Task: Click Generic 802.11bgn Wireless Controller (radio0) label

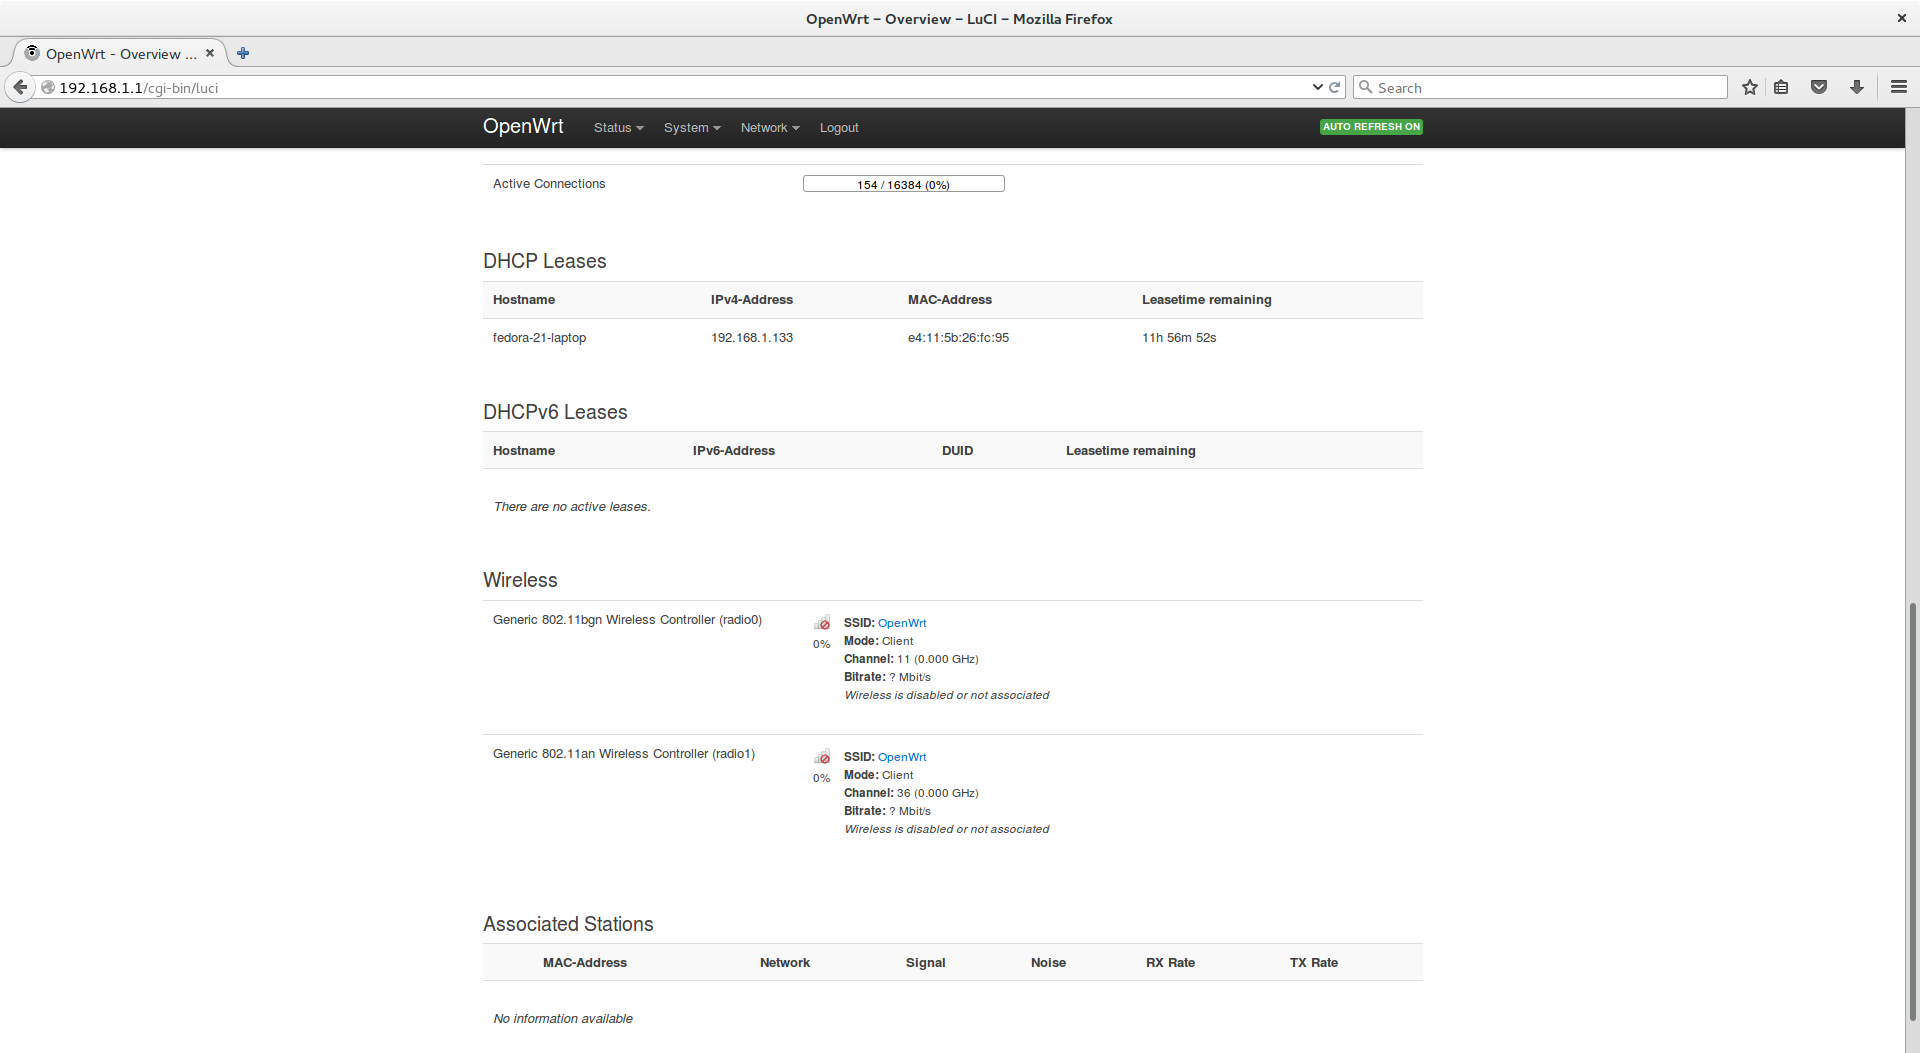Action: coord(627,620)
